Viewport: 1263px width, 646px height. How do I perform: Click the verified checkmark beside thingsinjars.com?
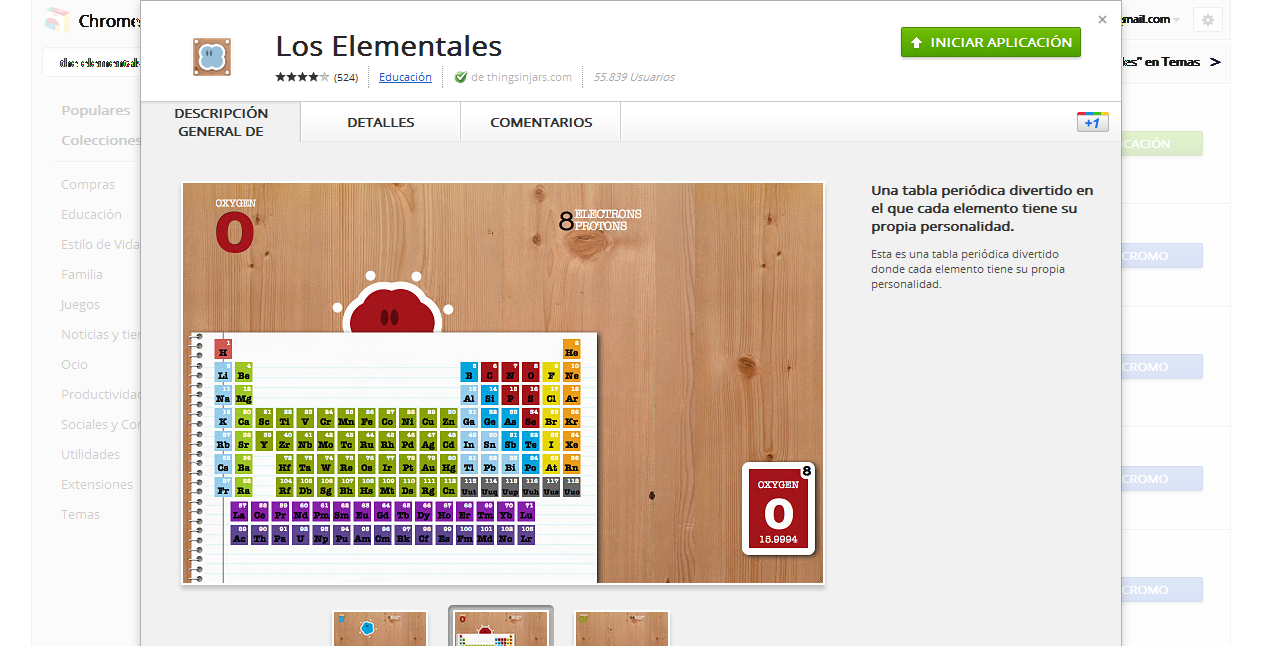461,77
